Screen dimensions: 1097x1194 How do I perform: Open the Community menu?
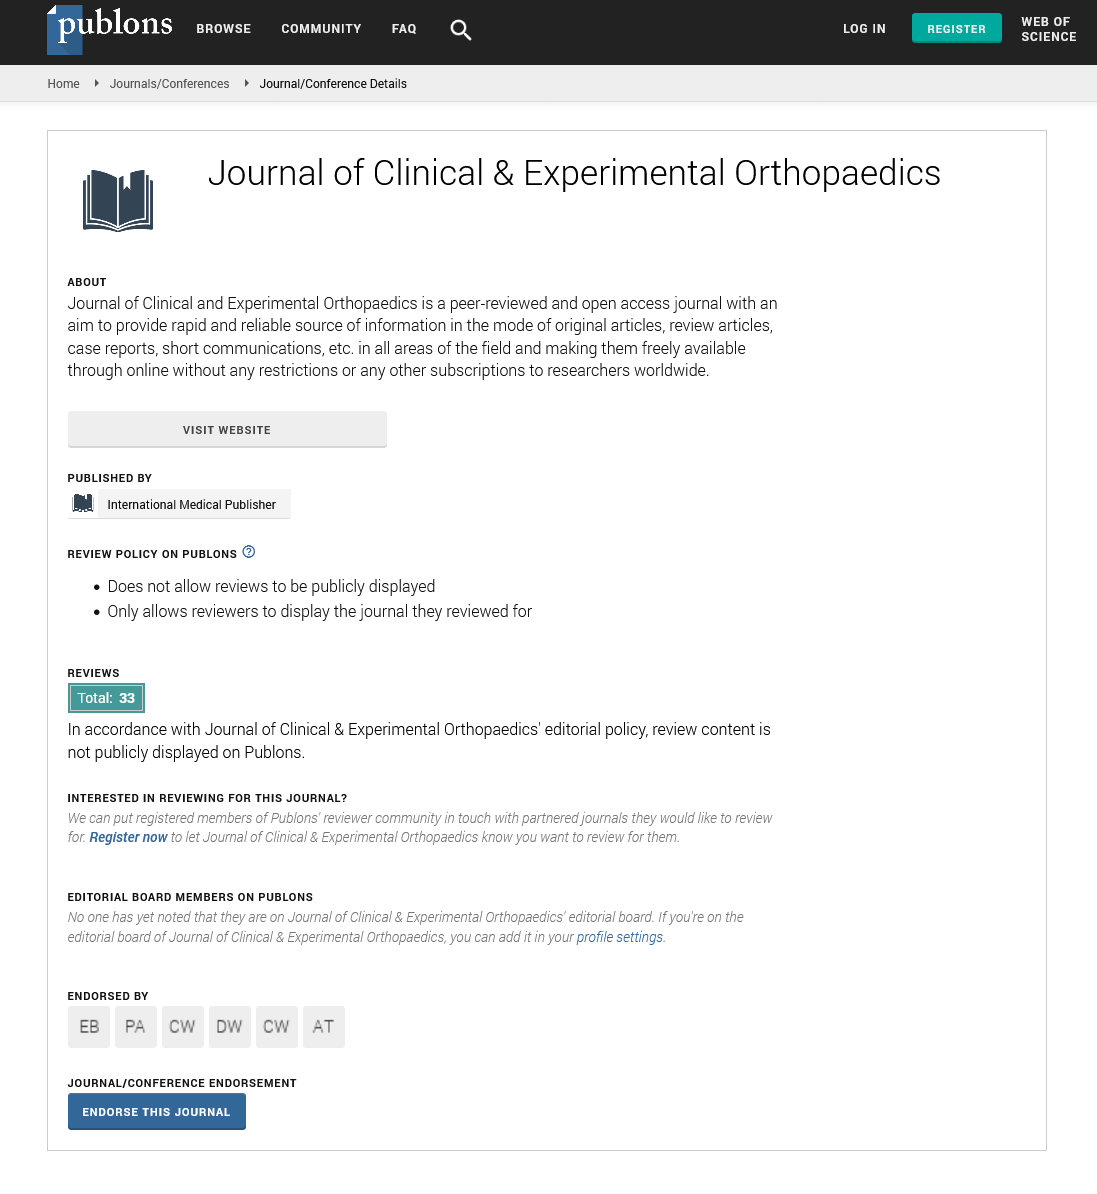coord(321,29)
